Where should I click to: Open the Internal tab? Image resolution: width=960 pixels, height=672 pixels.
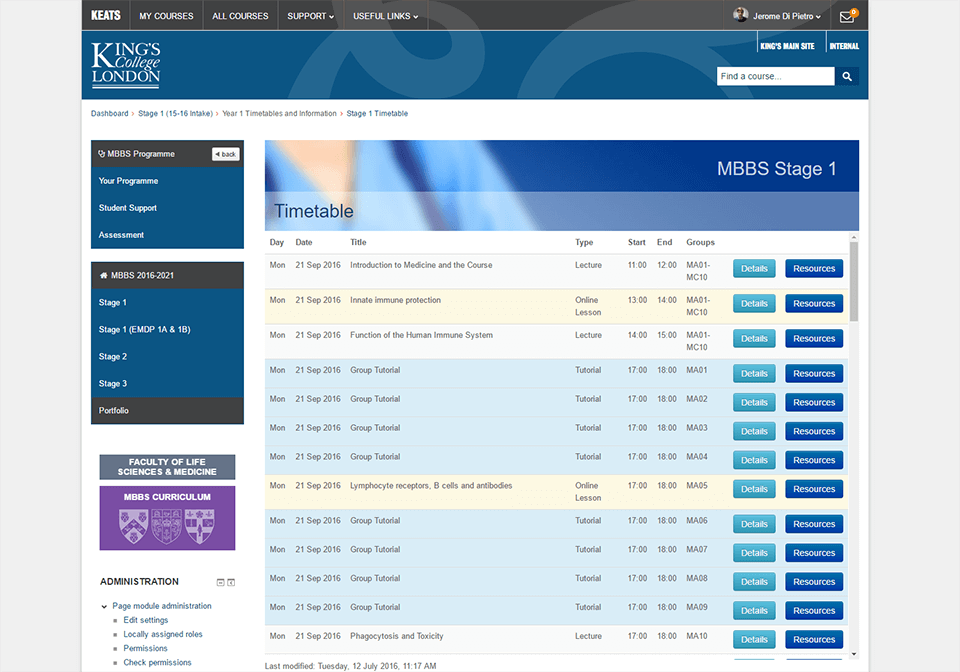tap(844, 46)
